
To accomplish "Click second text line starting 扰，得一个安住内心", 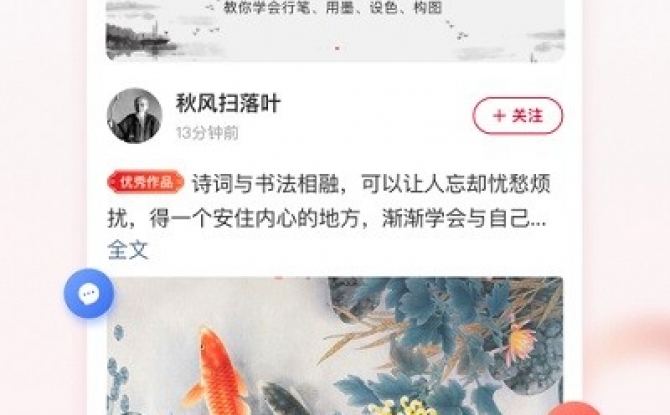I will click(327, 218).
